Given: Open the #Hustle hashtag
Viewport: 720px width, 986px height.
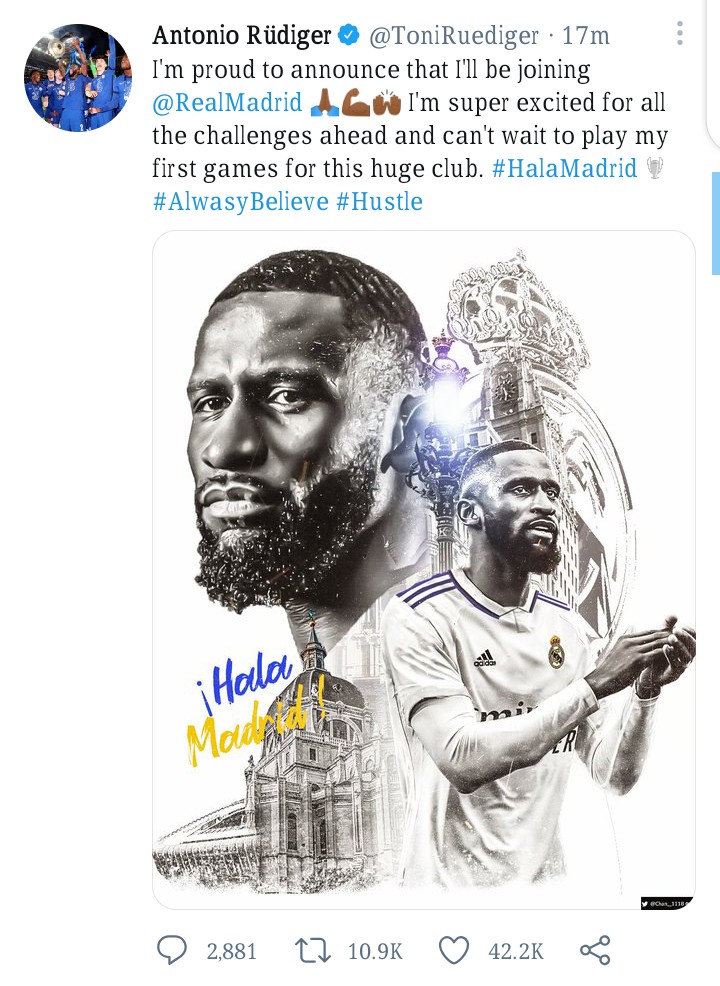Looking at the screenshot, I should pos(379,201).
